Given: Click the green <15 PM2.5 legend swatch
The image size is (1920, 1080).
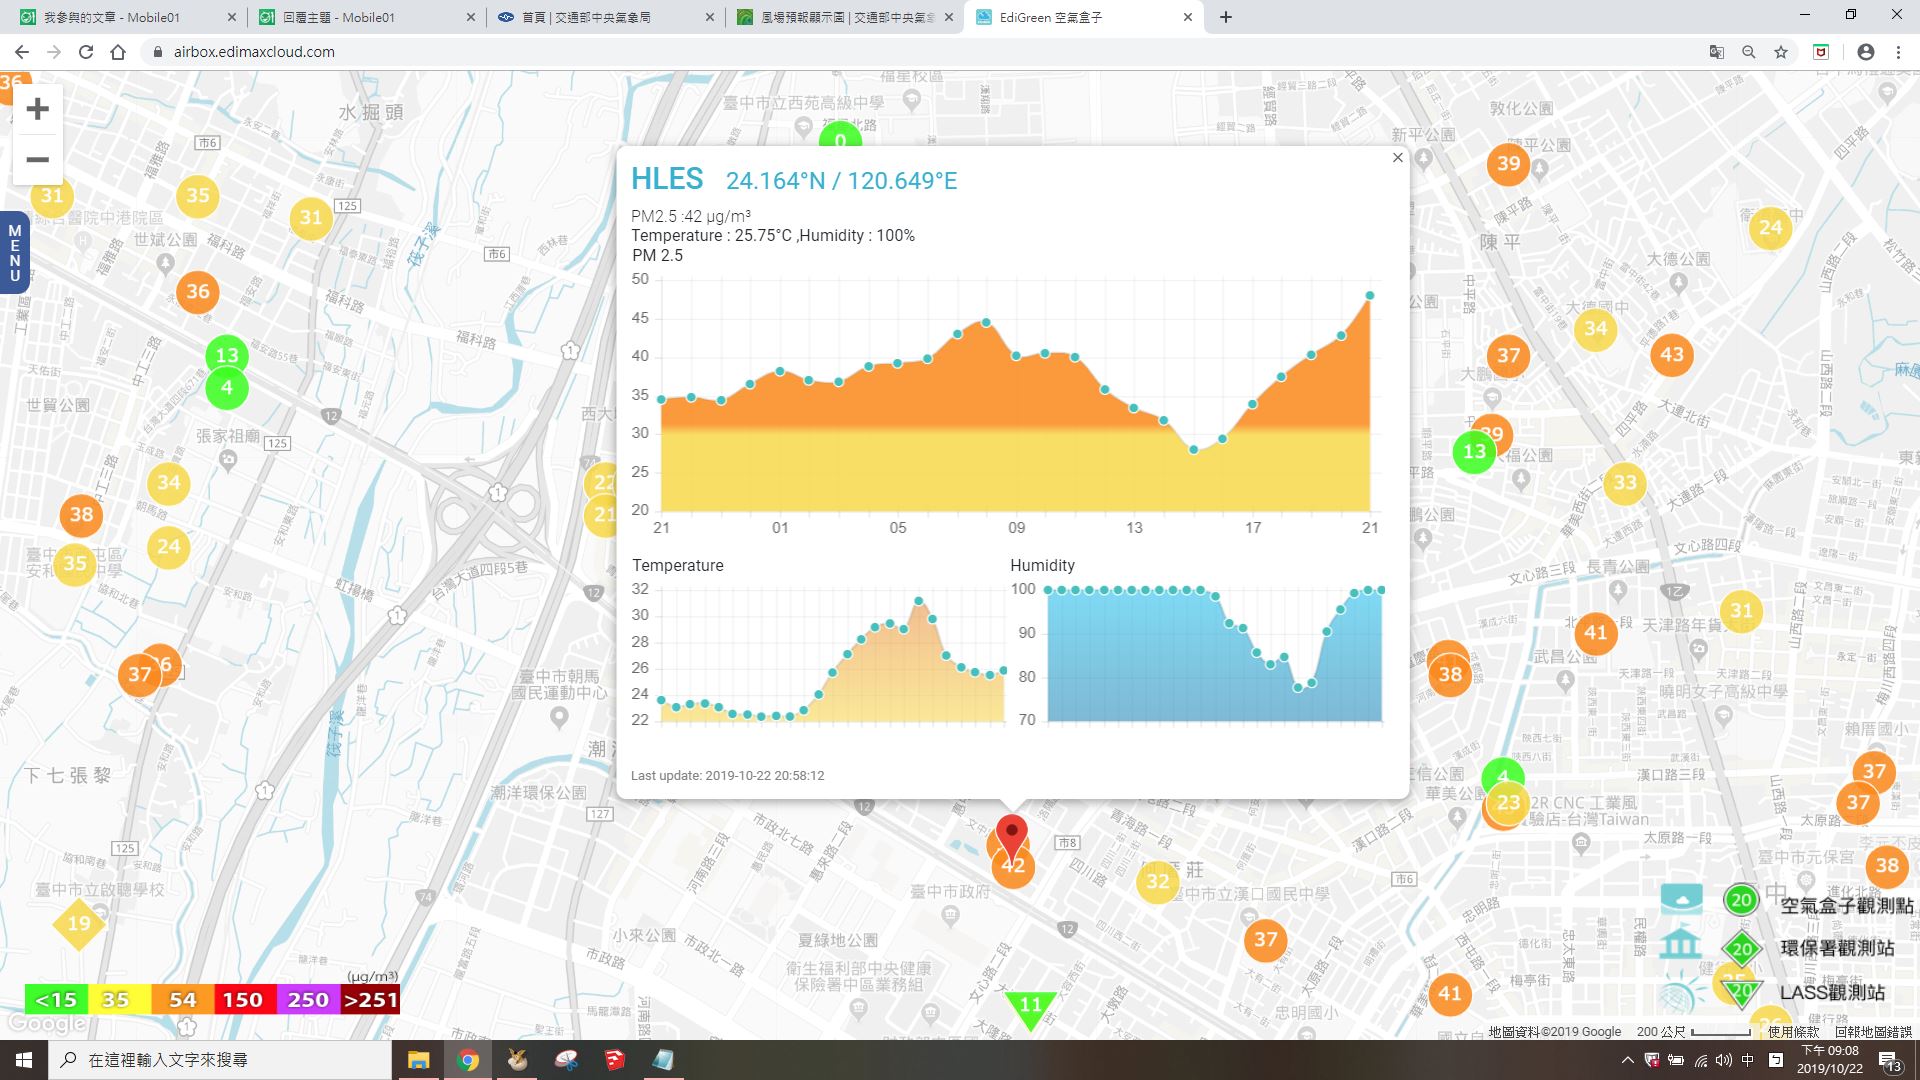Looking at the screenshot, I should [56, 1000].
